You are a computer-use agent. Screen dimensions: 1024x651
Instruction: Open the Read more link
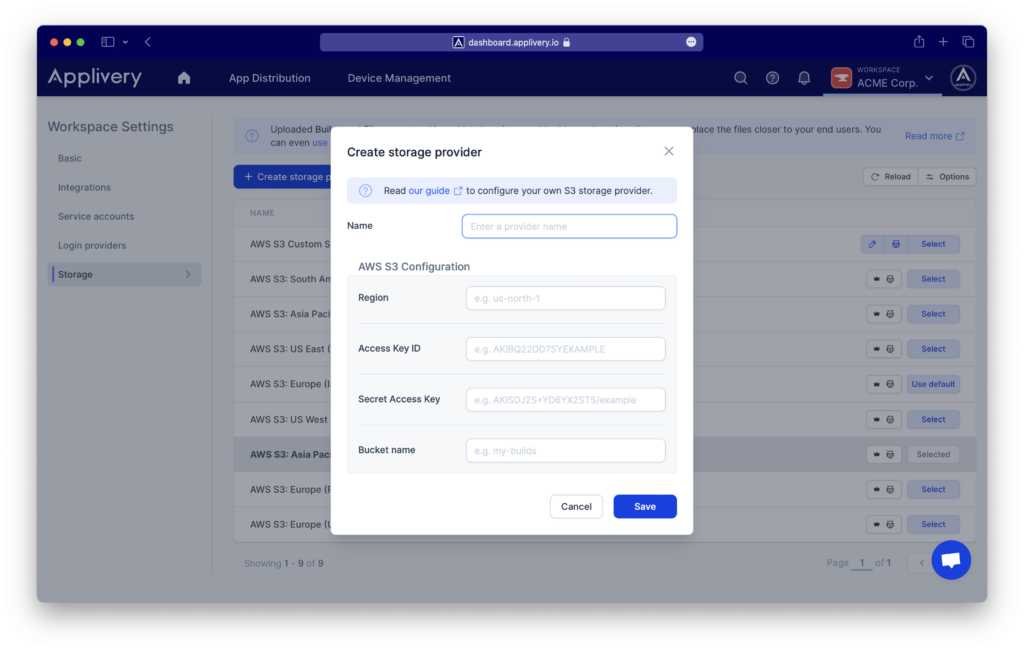[x=928, y=136]
